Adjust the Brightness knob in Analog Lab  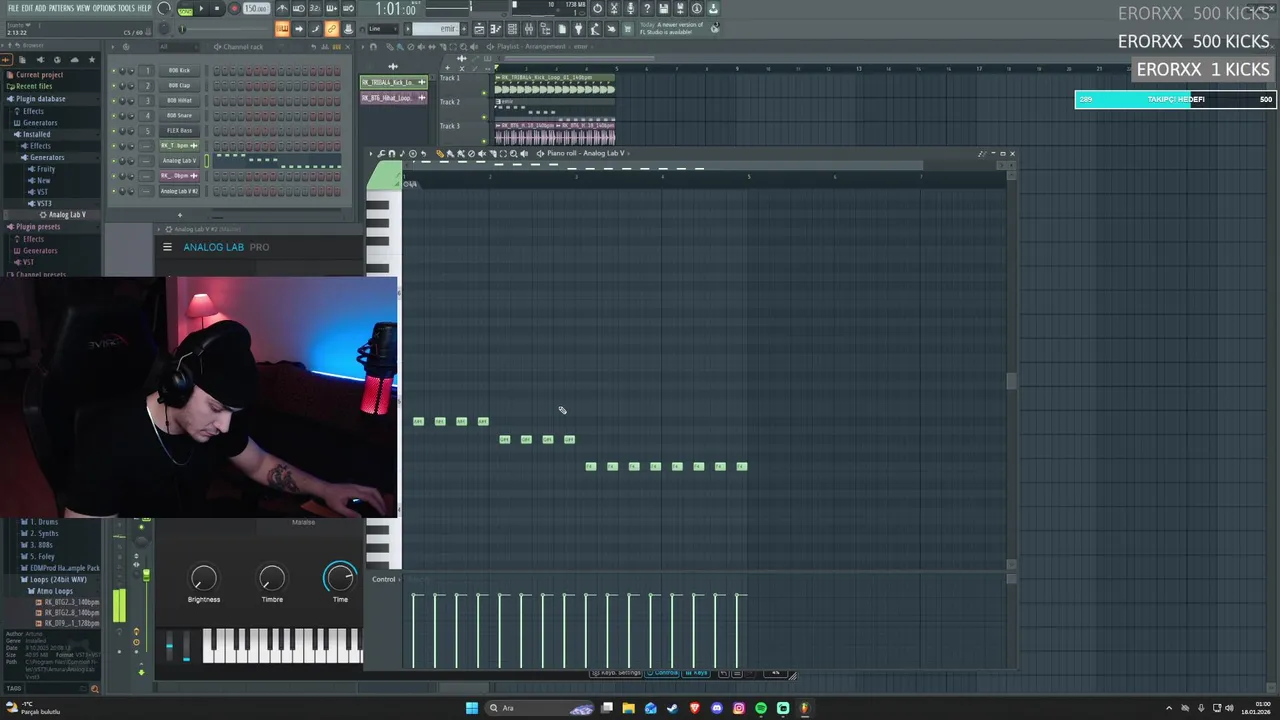(x=204, y=578)
